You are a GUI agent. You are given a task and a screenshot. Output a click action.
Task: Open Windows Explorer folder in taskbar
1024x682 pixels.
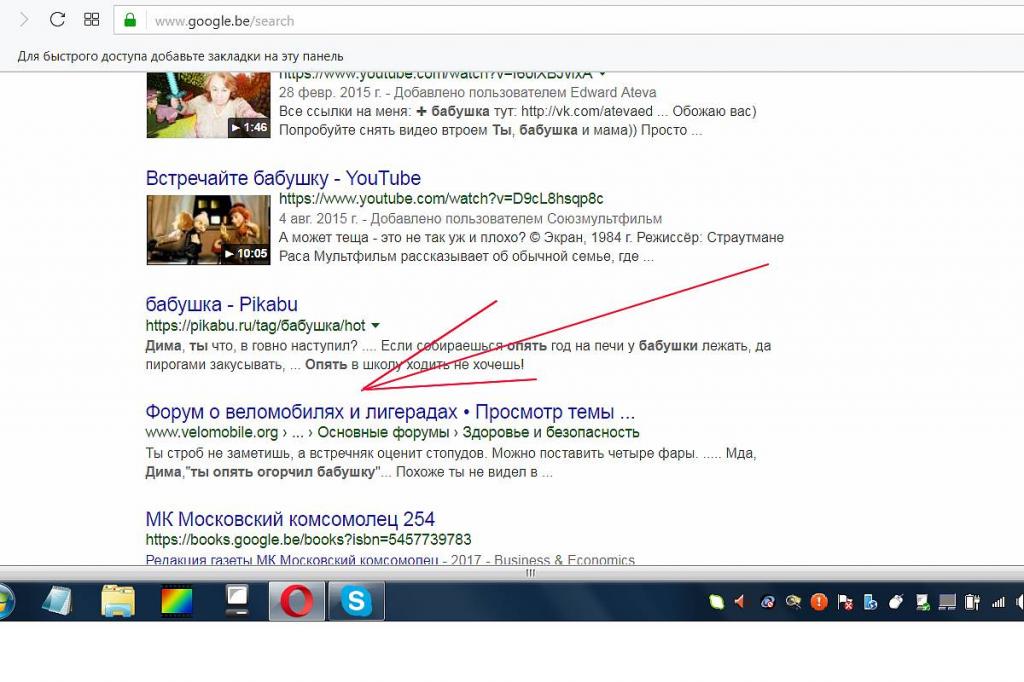118,601
